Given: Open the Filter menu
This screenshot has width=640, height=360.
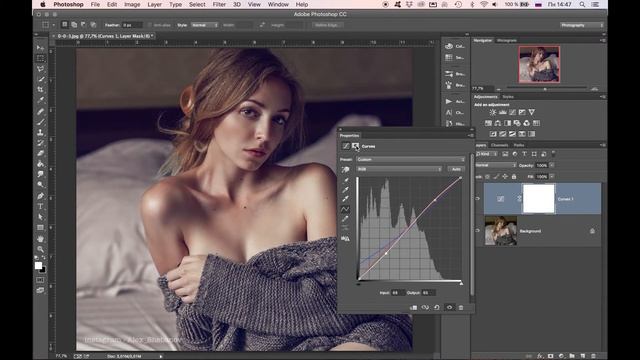Looking at the screenshot, I should [x=219, y=4].
